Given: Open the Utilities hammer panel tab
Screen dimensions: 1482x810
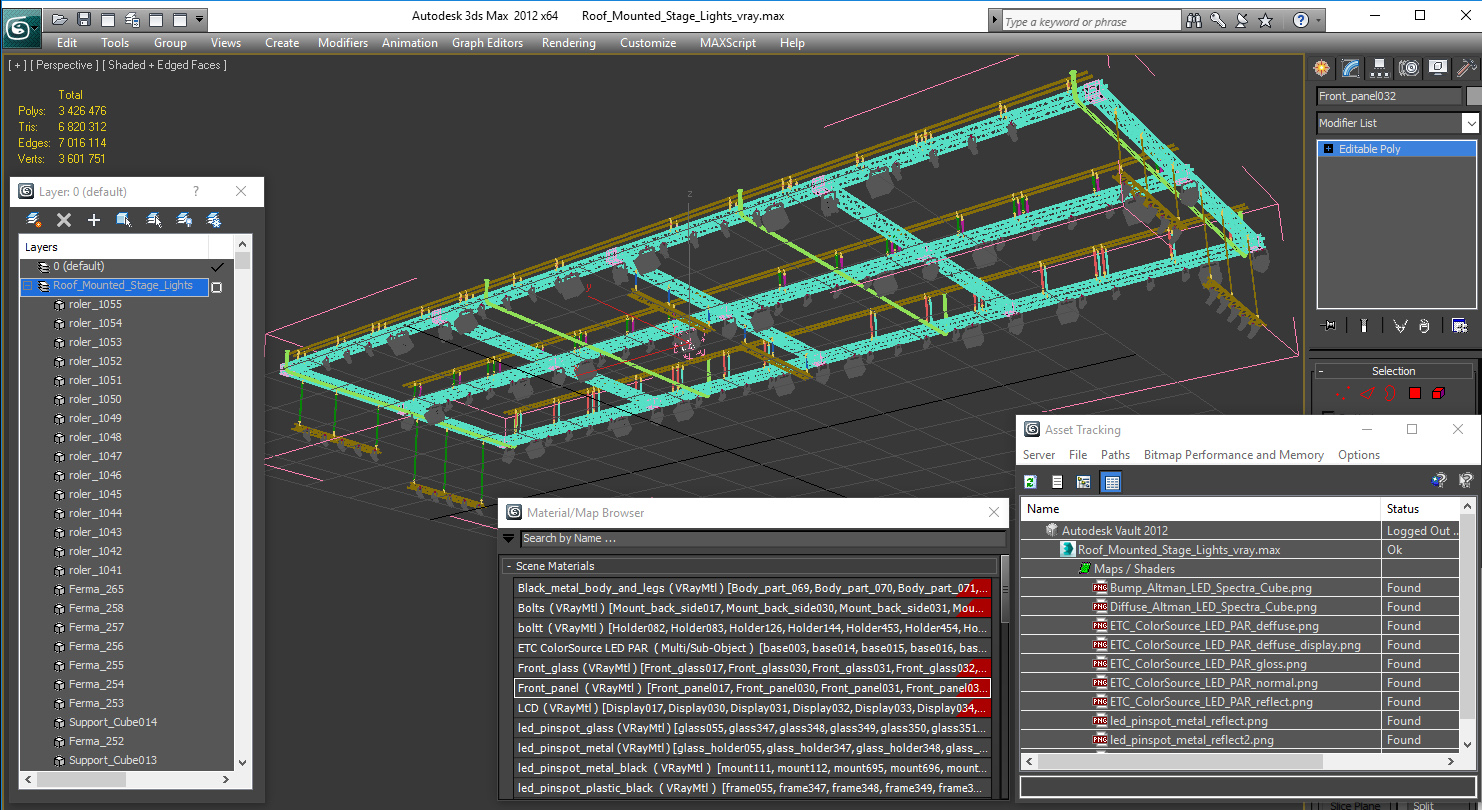Looking at the screenshot, I should (x=1466, y=68).
